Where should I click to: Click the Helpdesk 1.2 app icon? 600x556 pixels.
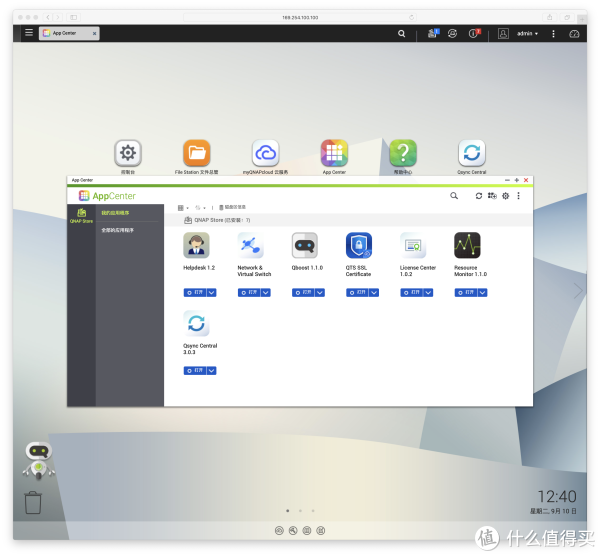[x=196, y=245]
